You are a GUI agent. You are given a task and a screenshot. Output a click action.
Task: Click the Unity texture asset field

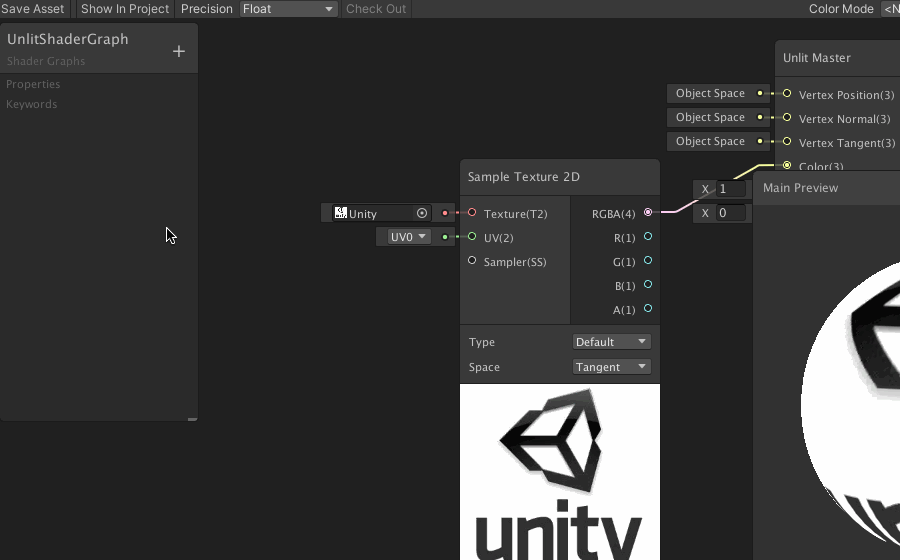(381, 213)
